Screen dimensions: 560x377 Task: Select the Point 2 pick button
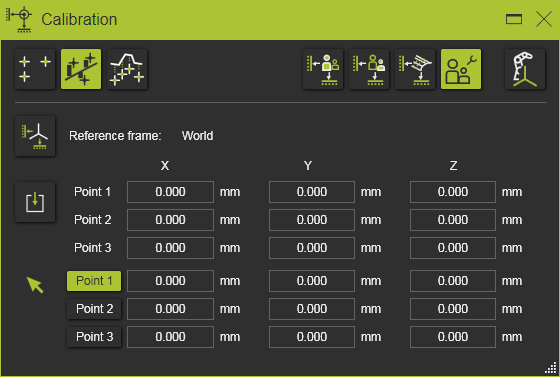point(94,309)
